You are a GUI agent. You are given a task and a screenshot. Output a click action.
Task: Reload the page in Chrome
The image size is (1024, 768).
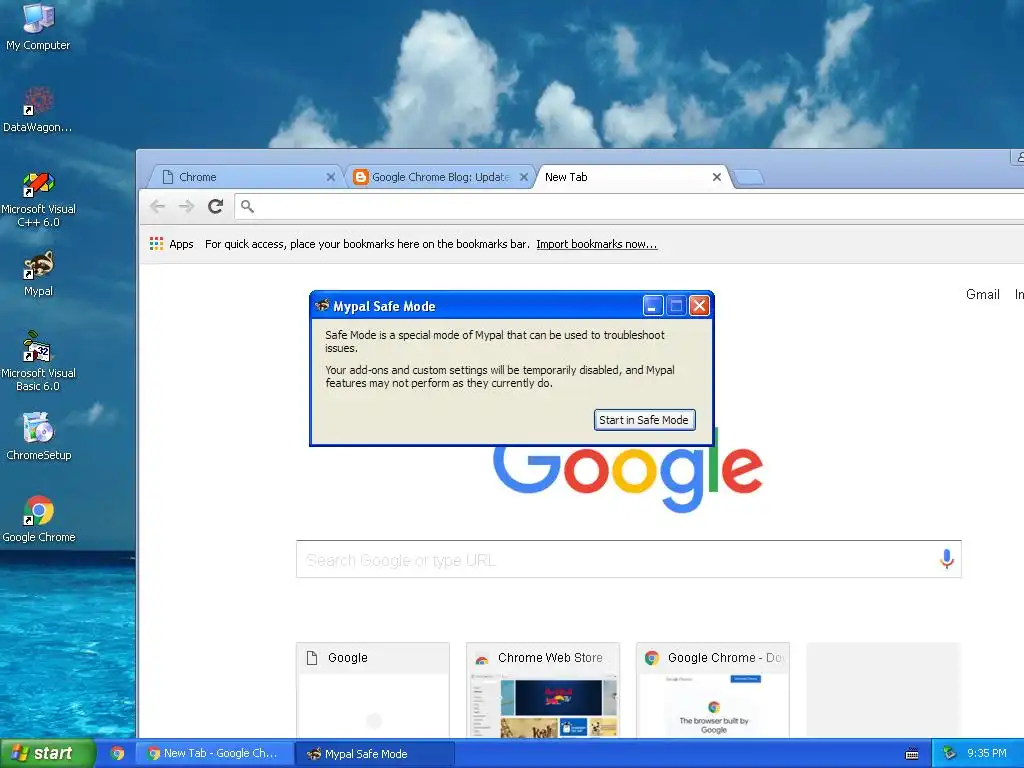(216, 207)
